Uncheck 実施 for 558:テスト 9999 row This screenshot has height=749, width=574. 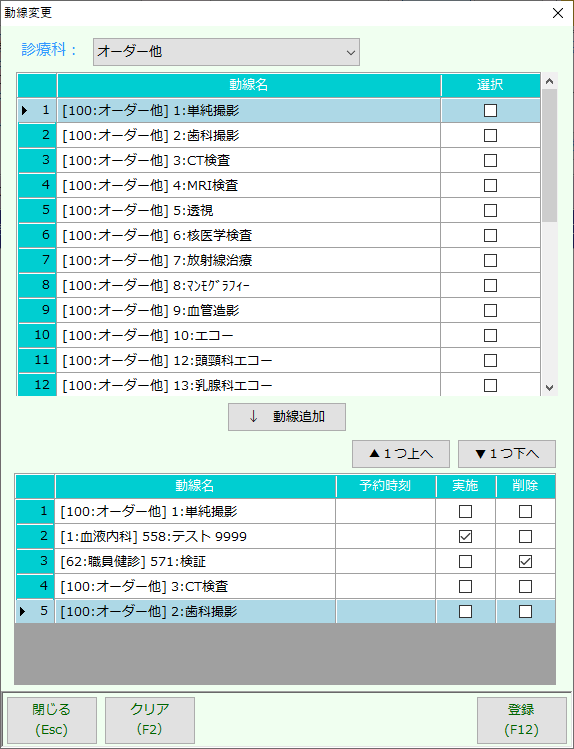pyautogui.click(x=465, y=536)
